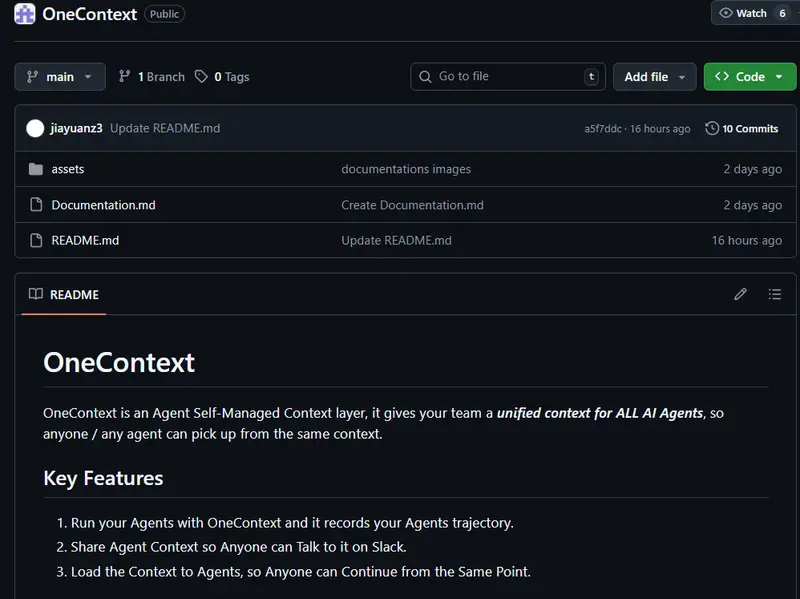
Task: Click the OneContext repository avatar icon
Action: point(25,14)
